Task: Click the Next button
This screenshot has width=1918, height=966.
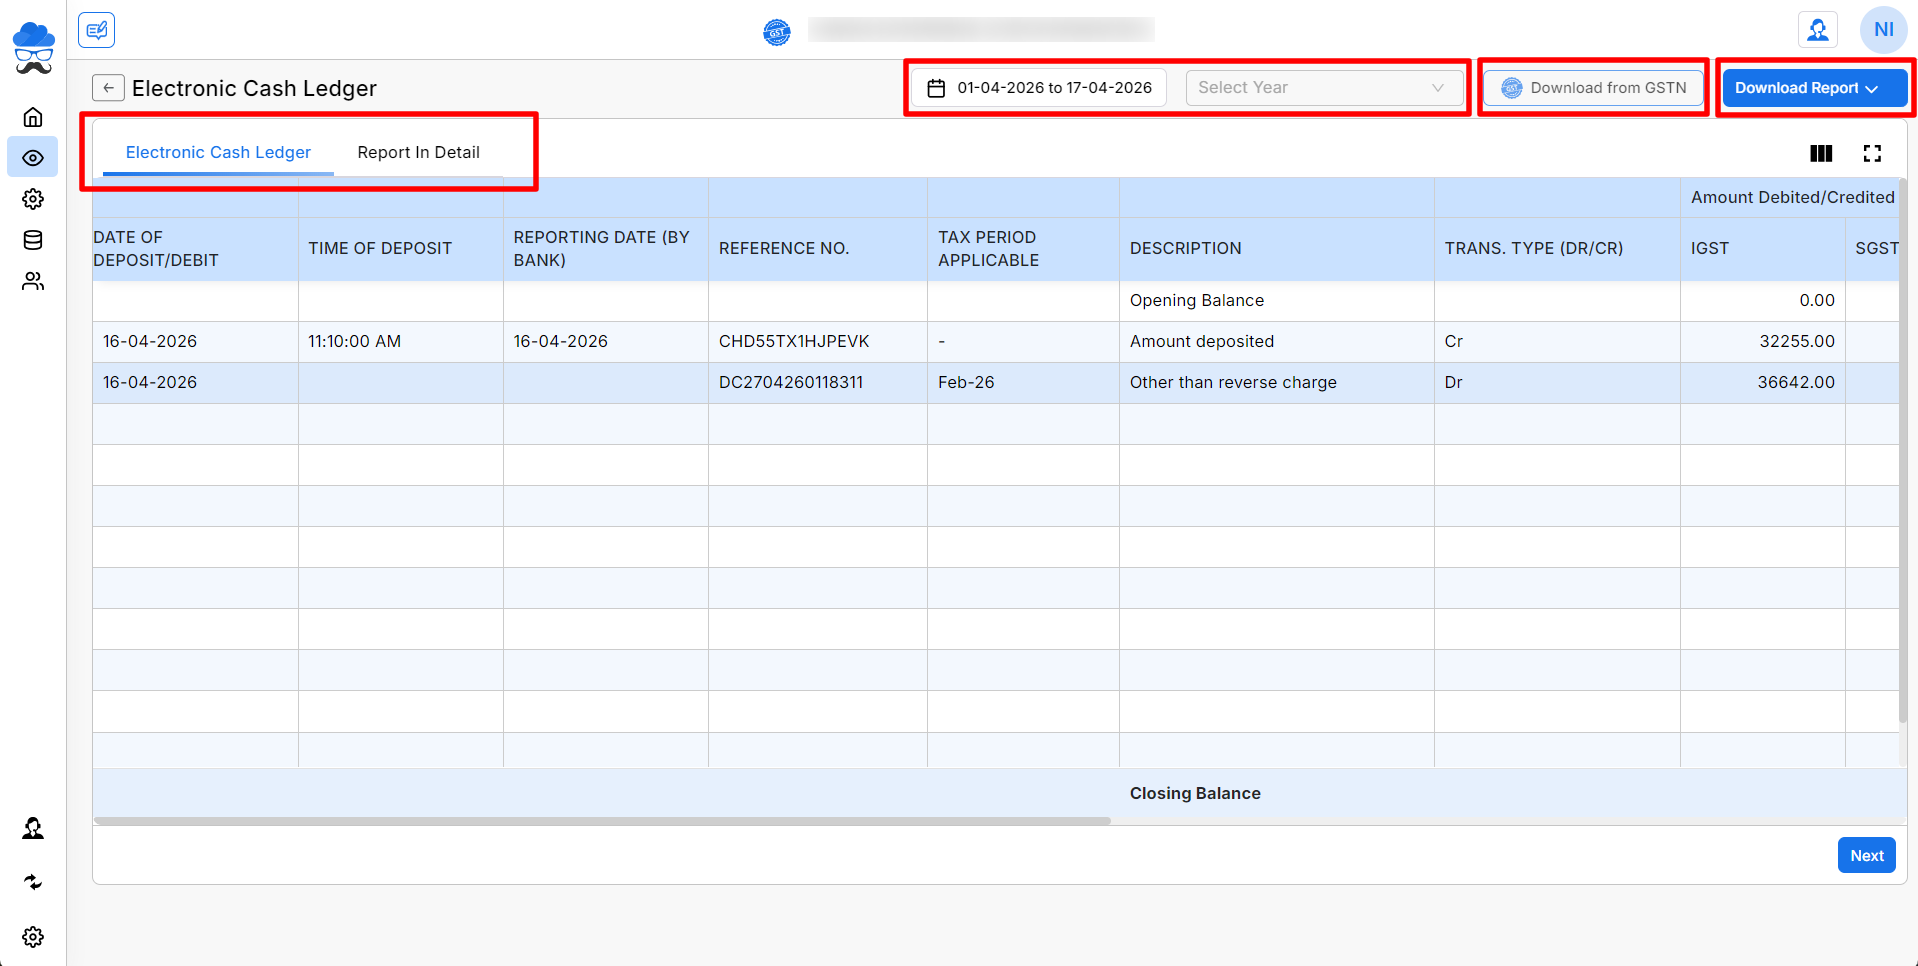Action: tap(1866, 855)
